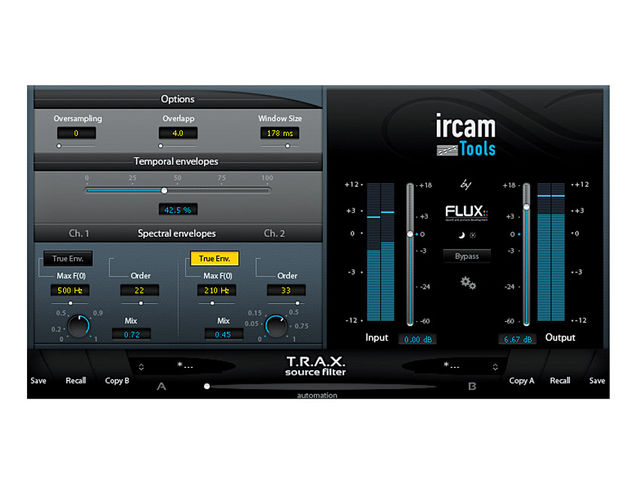Click the A/B automation morph slider
The width and height of the screenshot is (640, 480).
pos(322,386)
